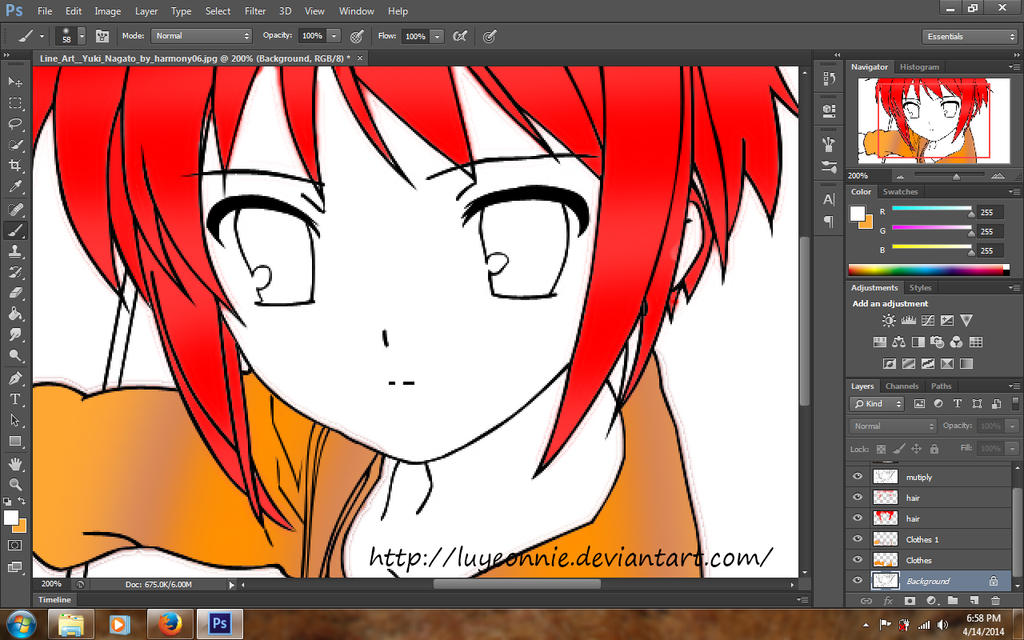Viewport: 1024px width, 640px height.
Task: Toggle visibility of Clothes 1 layer
Action: [x=857, y=539]
